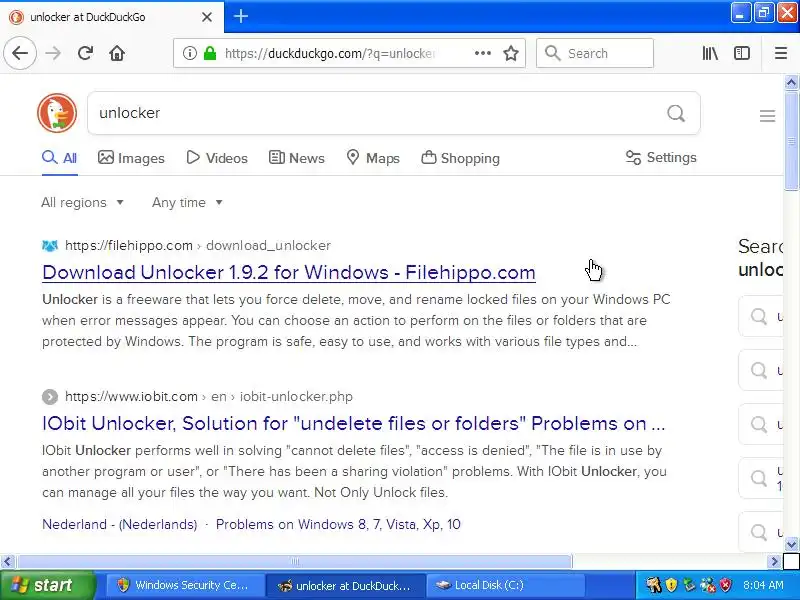Go back to the previous page
Screen dimensions: 800x600
coord(20,53)
